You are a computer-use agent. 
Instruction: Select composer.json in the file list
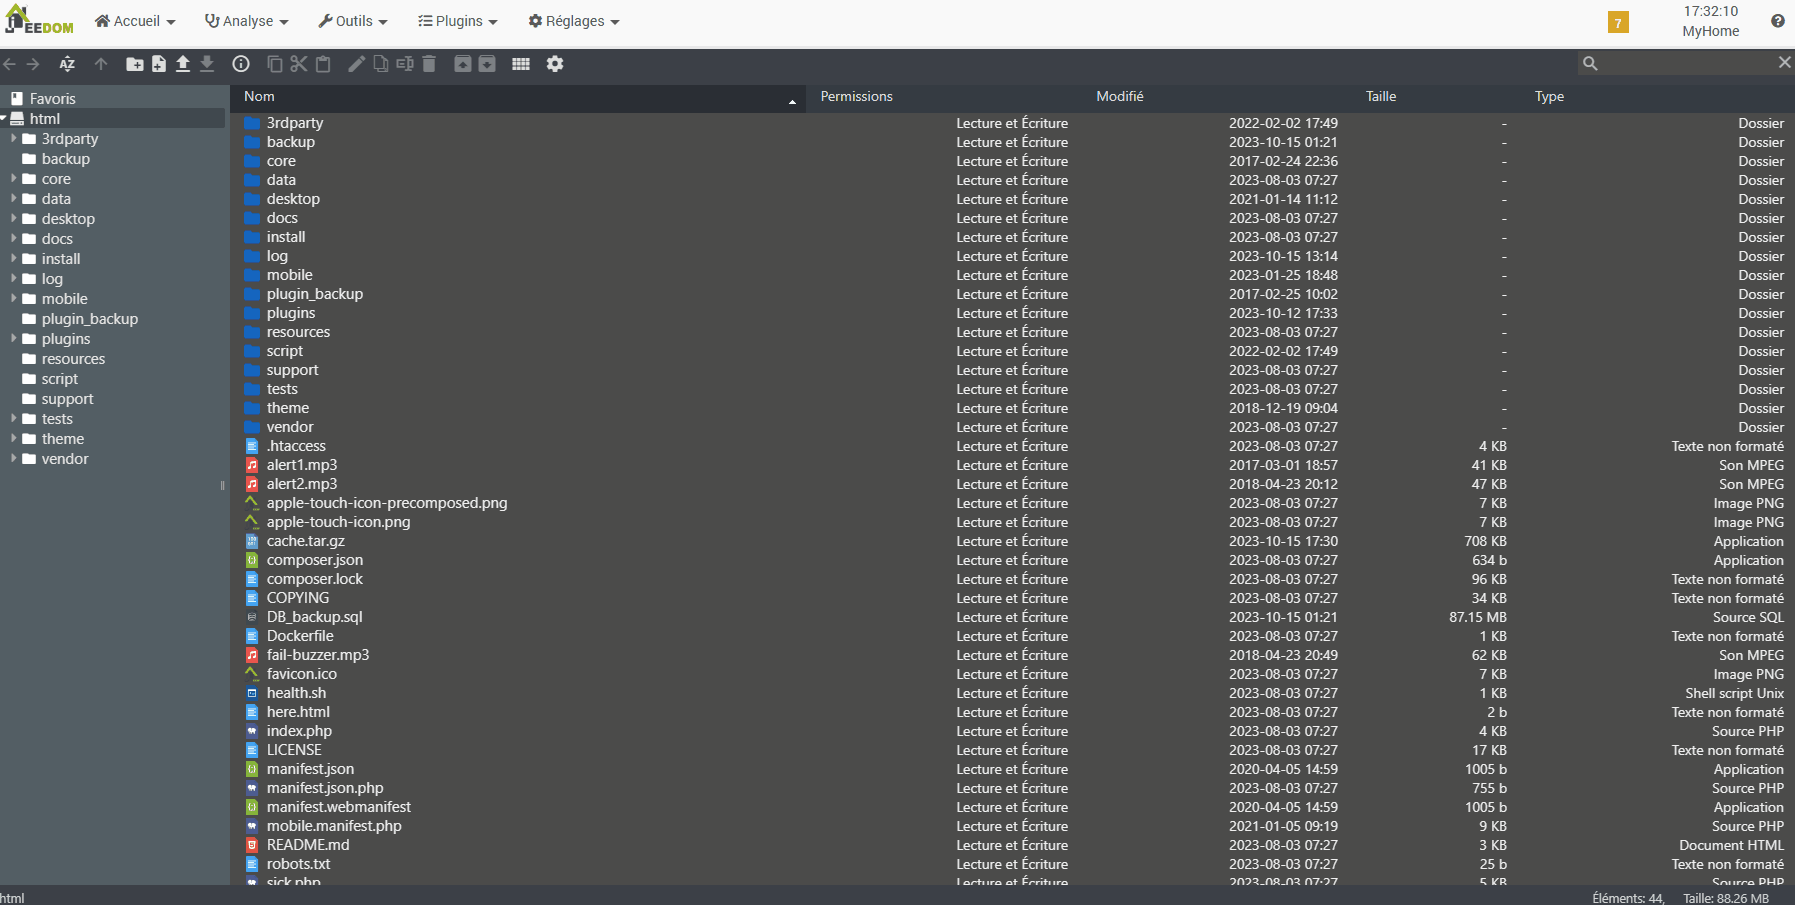click(x=1012, y=560)
